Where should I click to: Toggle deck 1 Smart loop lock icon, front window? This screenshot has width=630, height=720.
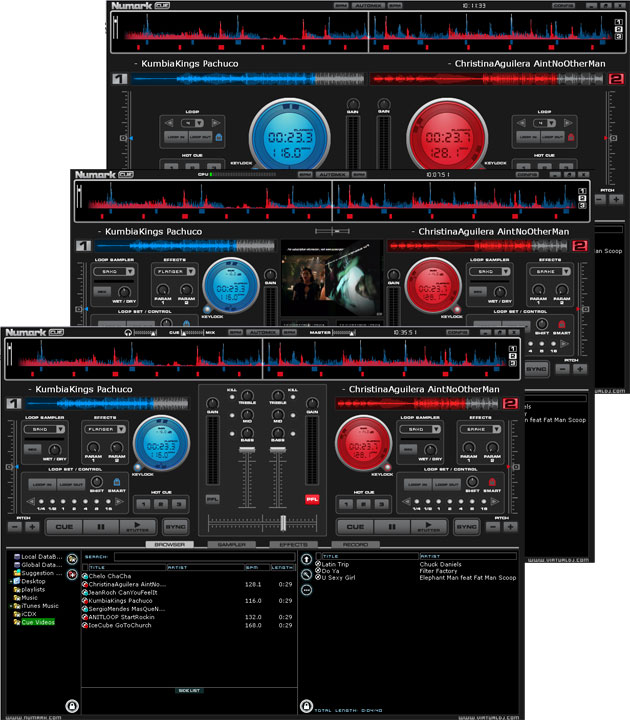(x=117, y=482)
